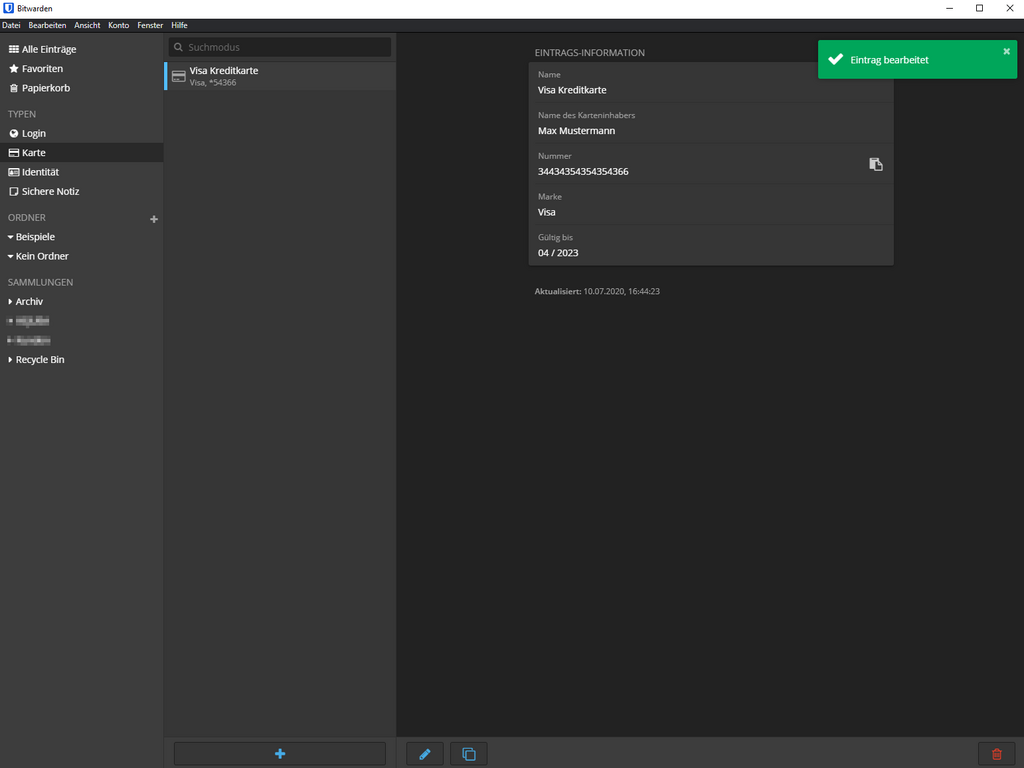Copy the card number with the copy icon
The width and height of the screenshot is (1024, 768).
876,165
